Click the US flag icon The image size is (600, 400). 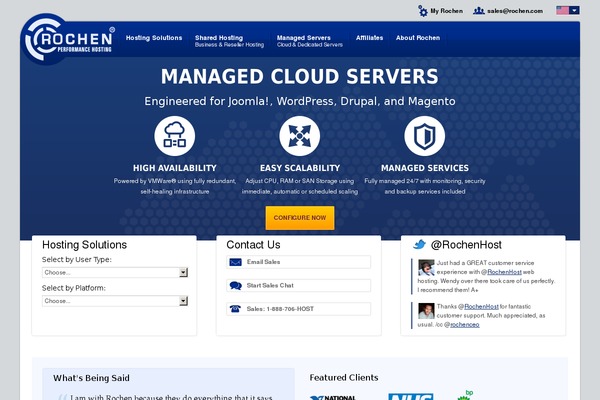tap(562, 10)
